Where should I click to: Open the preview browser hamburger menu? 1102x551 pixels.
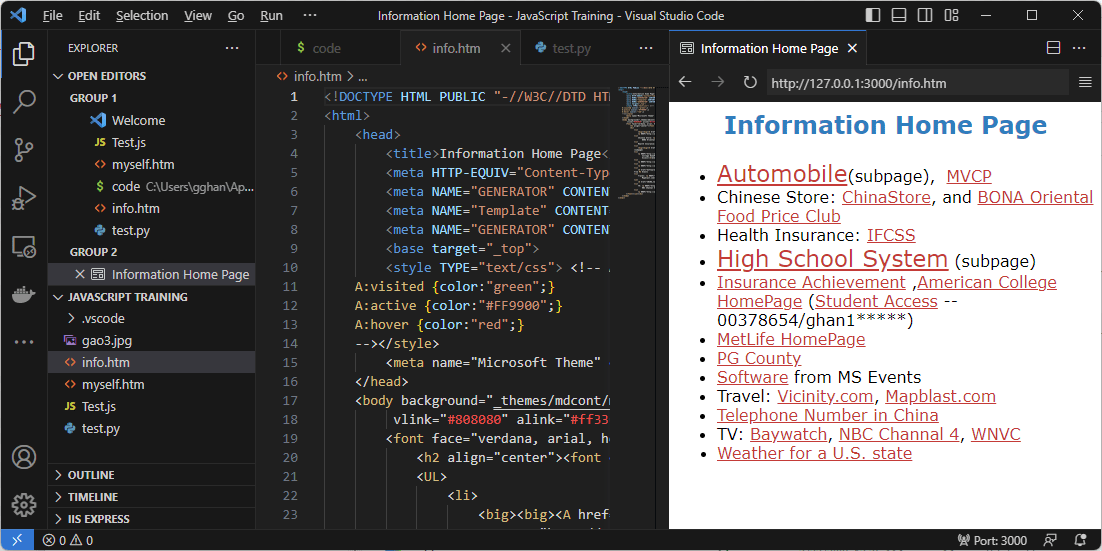[x=1084, y=83]
